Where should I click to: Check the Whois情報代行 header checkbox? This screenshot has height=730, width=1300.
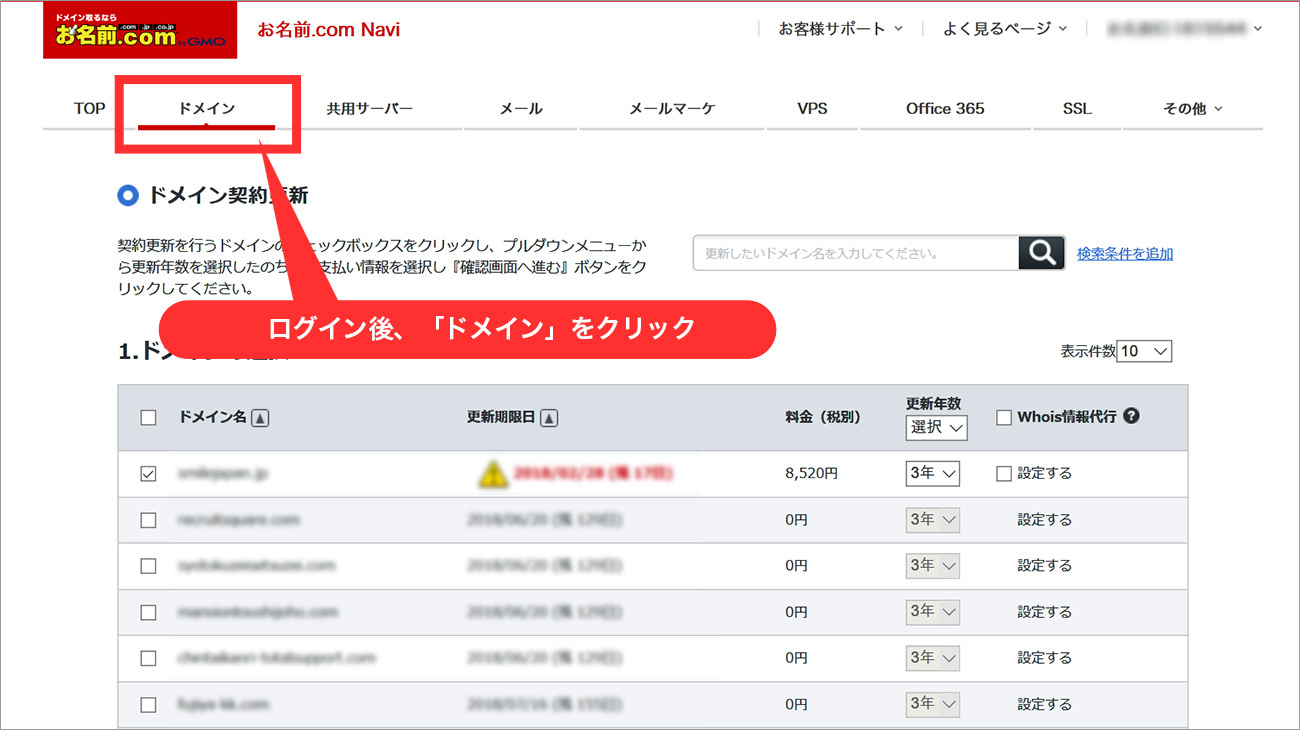1004,418
